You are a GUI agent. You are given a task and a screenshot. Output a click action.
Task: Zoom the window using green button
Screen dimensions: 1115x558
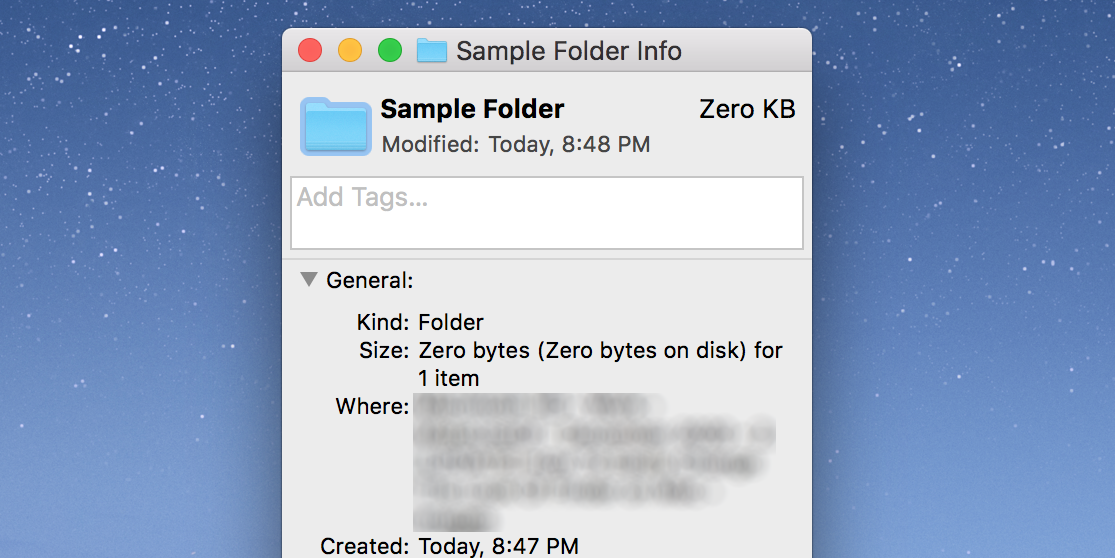coord(389,51)
